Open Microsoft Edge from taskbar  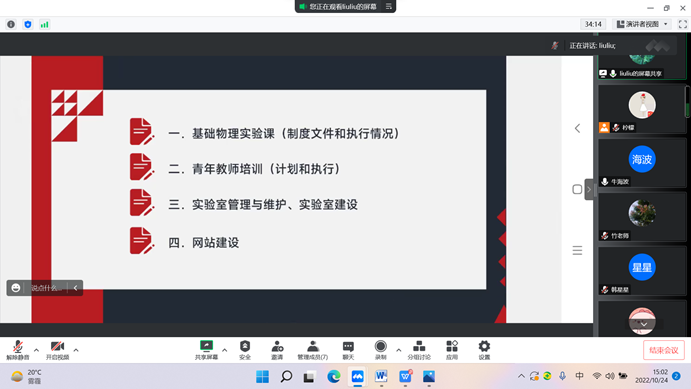click(x=334, y=377)
